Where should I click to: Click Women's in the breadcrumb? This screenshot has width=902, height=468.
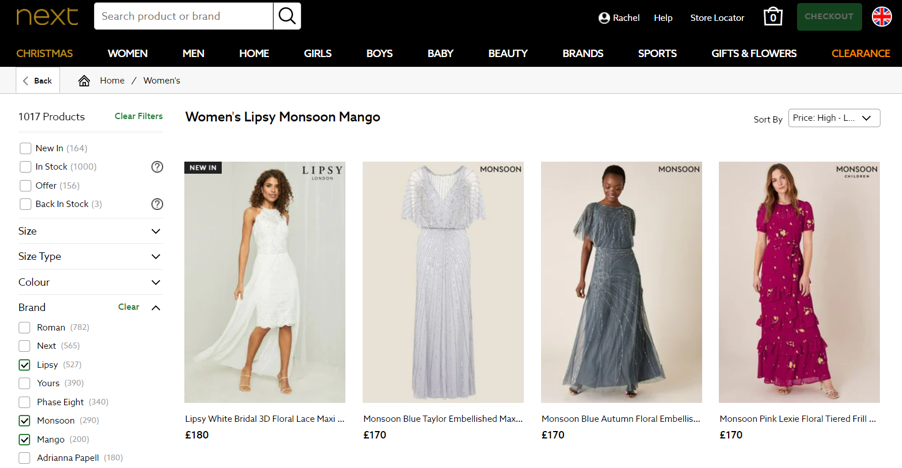162,80
